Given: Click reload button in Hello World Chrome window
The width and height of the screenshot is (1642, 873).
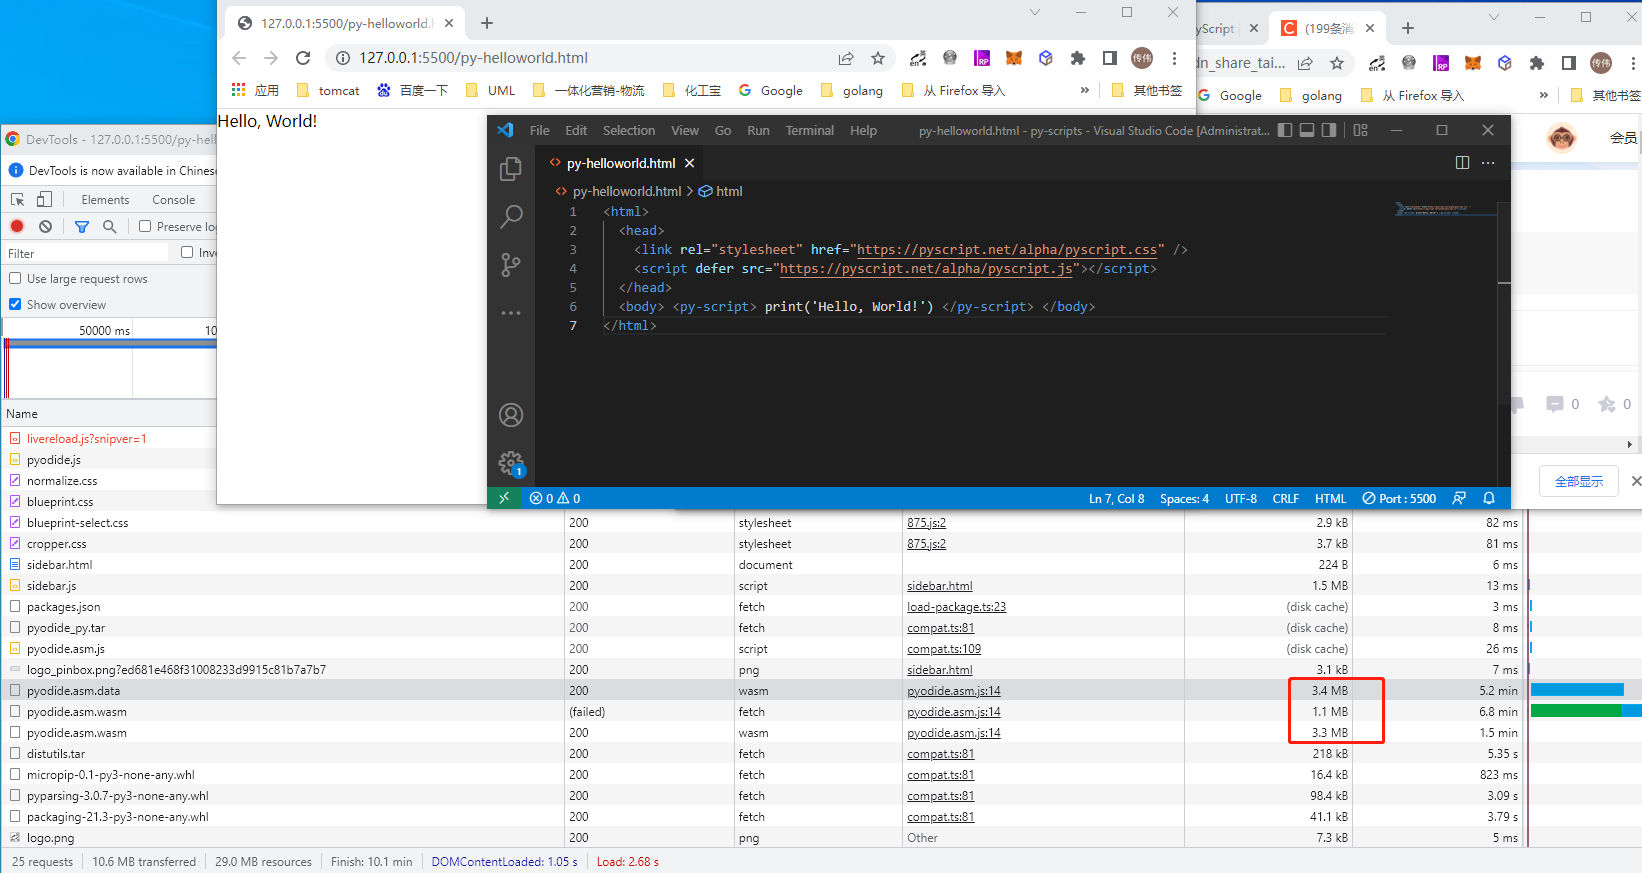Looking at the screenshot, I should point(303,58).
